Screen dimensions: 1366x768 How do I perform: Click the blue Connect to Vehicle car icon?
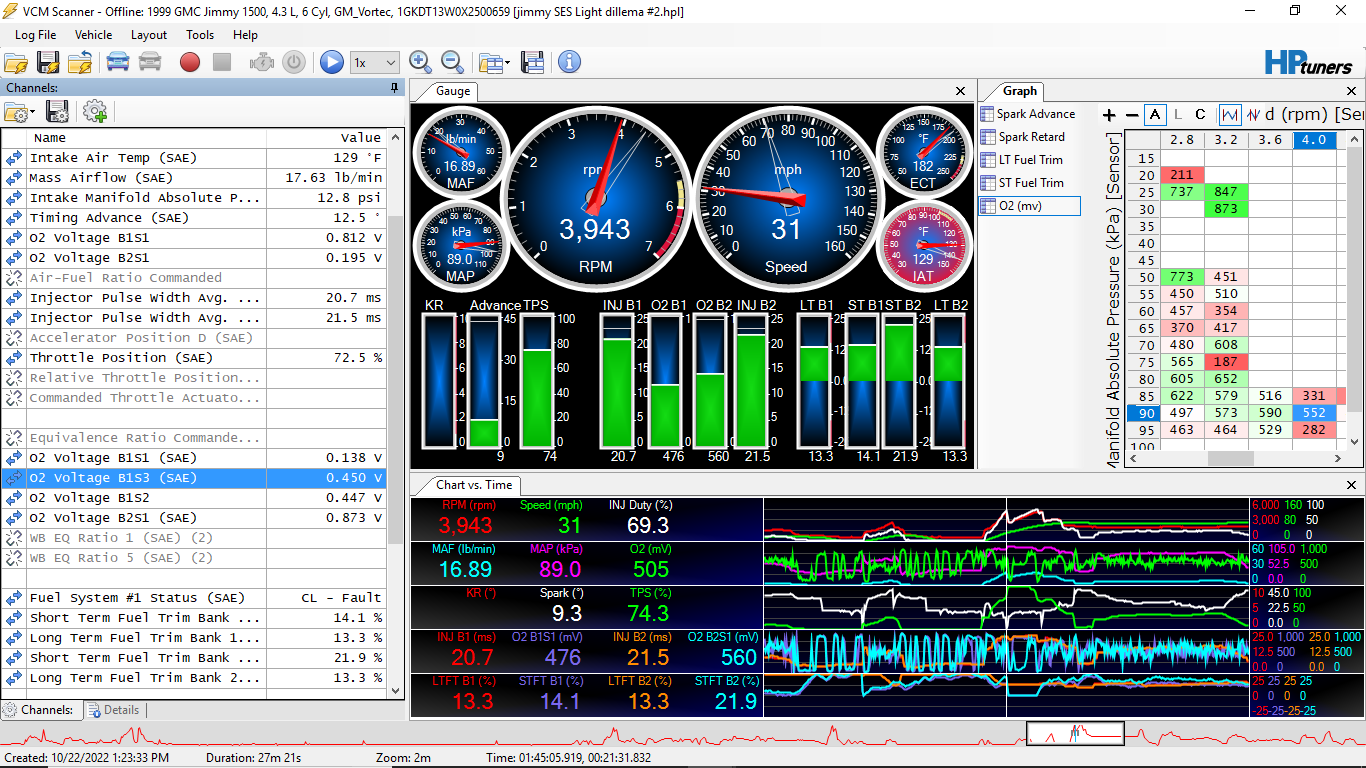118,62
